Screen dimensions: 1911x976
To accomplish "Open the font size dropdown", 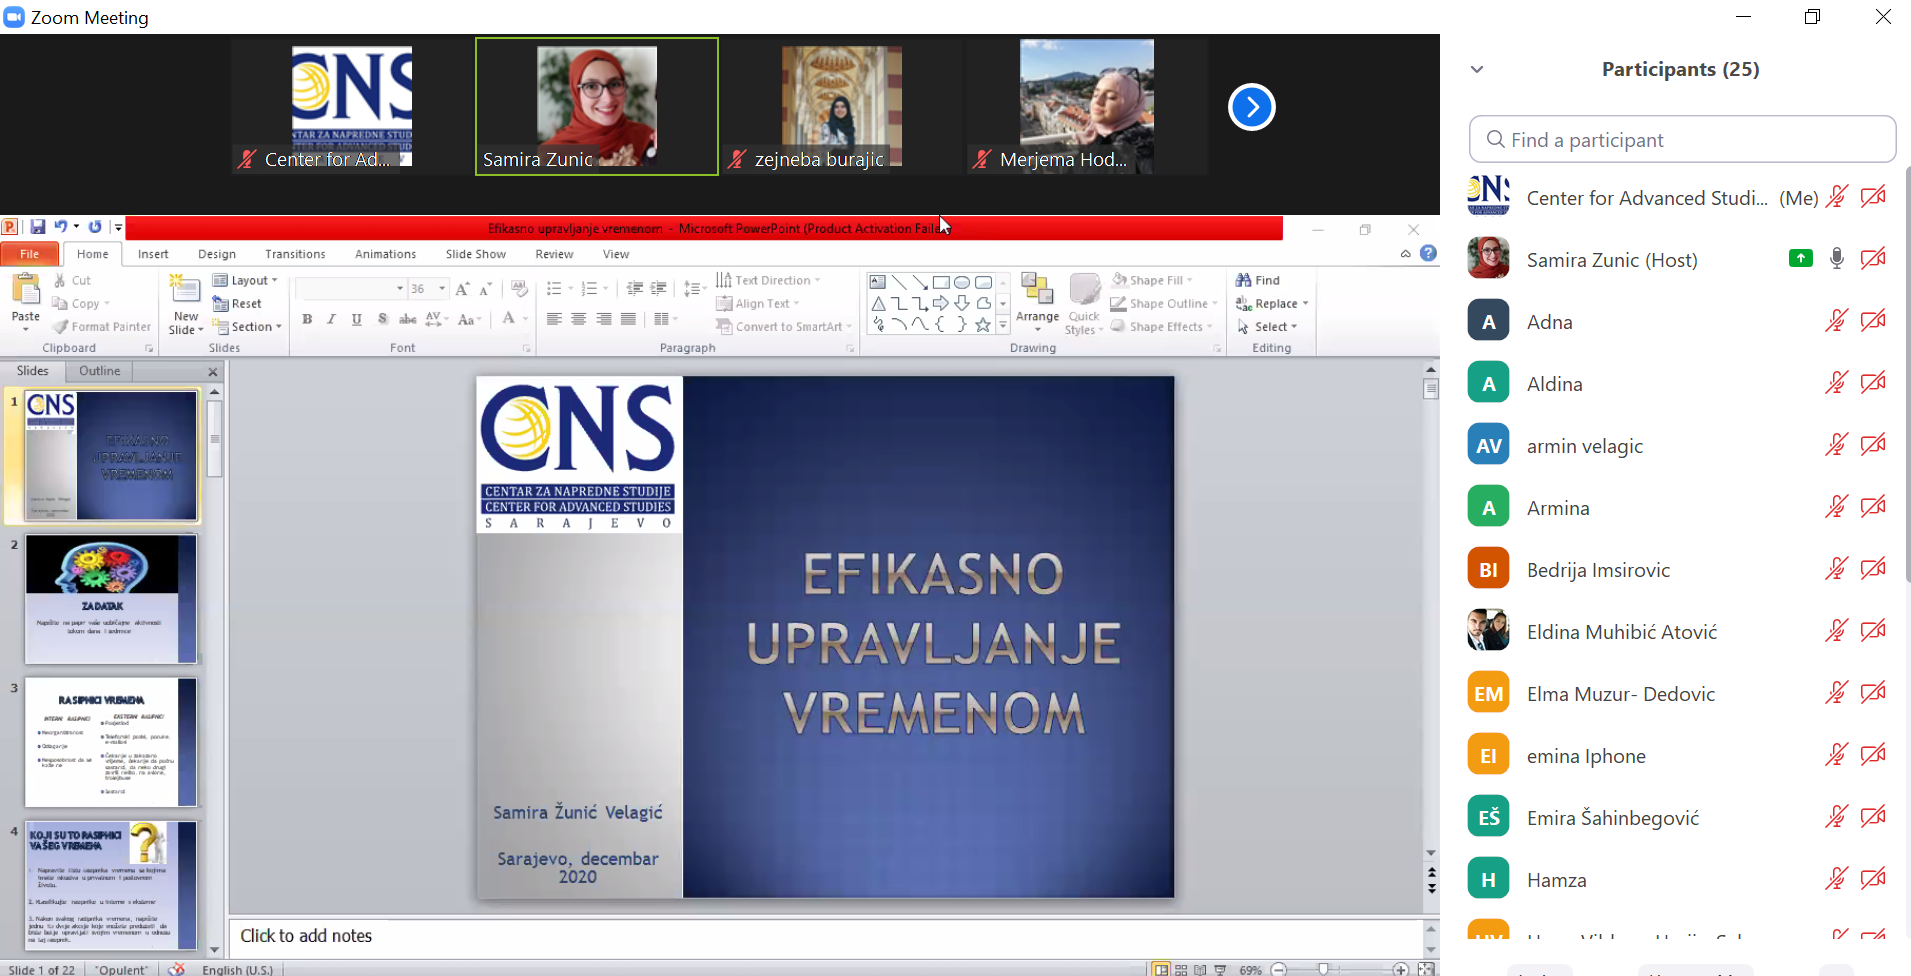I will click(x=441, y=288).
